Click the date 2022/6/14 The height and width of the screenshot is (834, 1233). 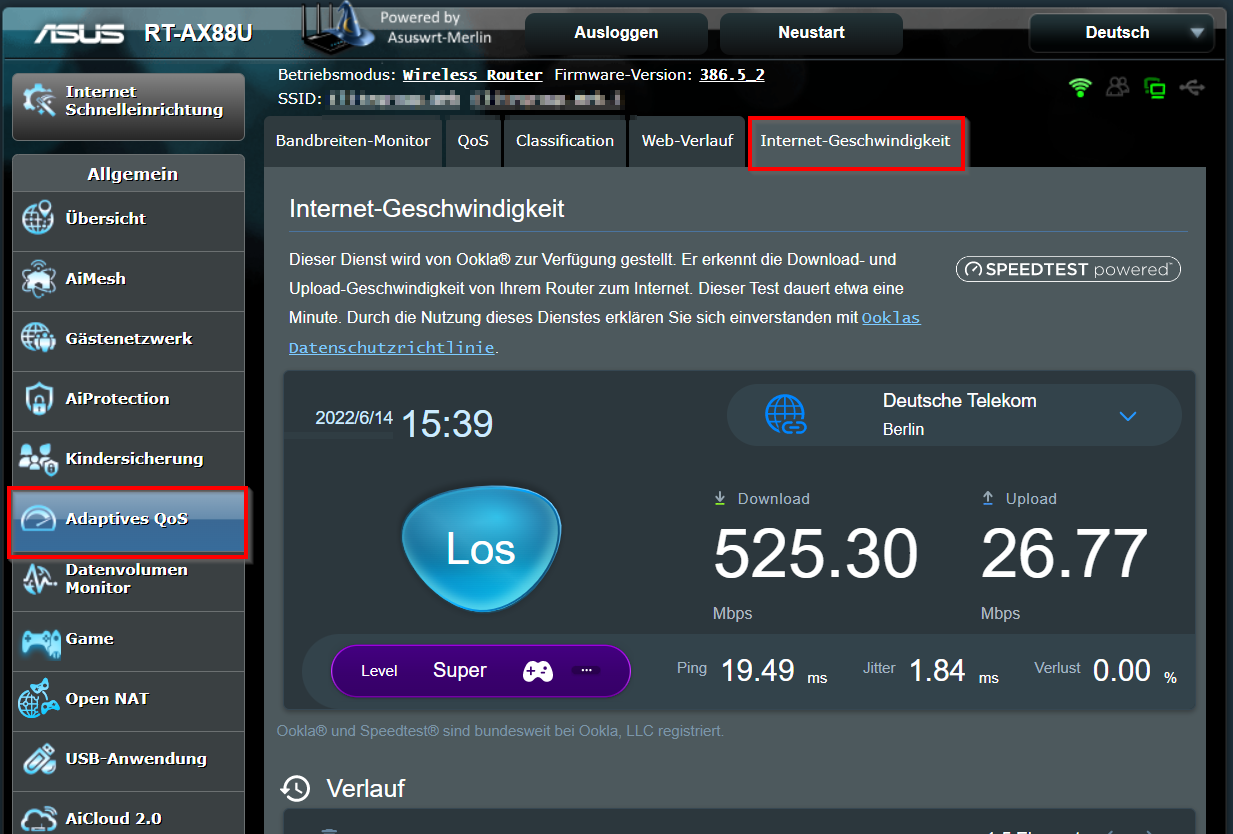354,418
